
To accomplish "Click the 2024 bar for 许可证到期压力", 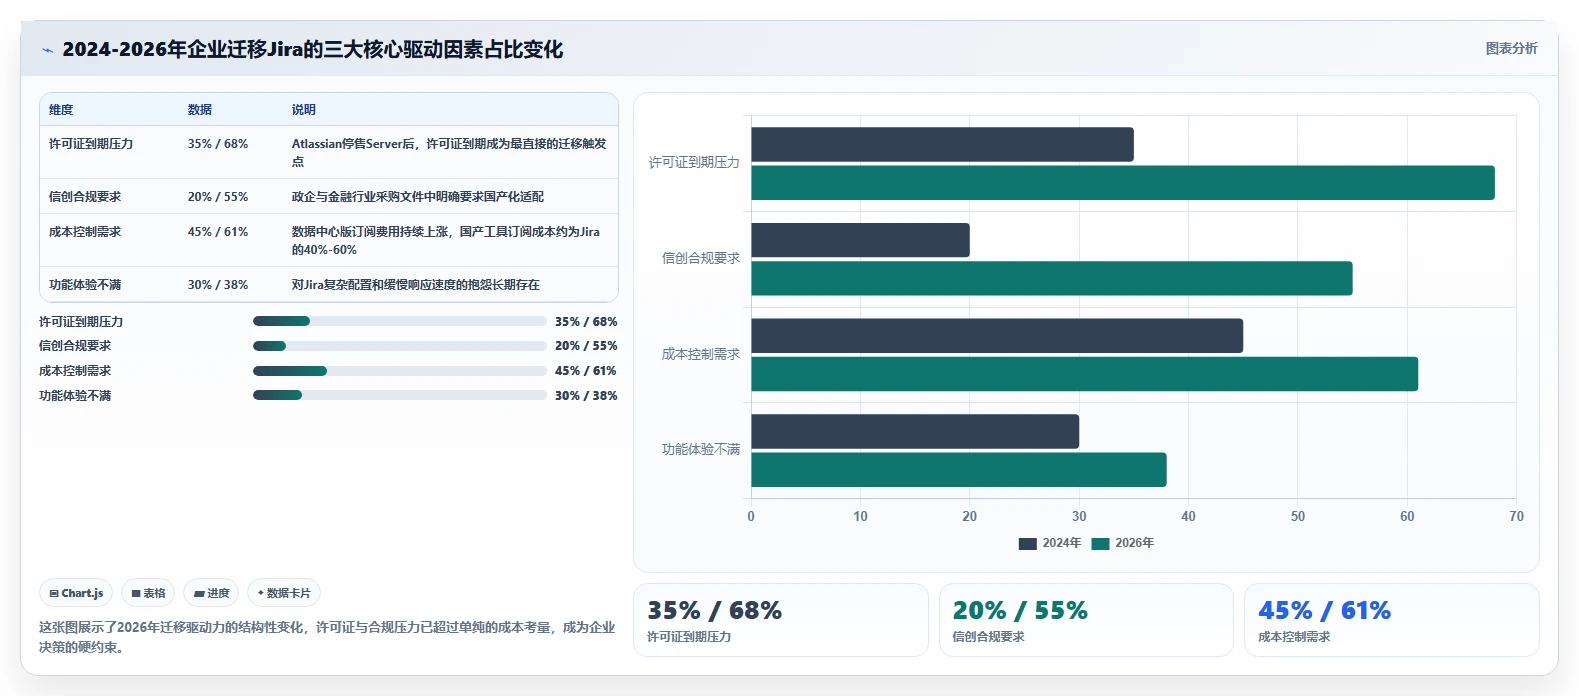I will click(942, 145).
